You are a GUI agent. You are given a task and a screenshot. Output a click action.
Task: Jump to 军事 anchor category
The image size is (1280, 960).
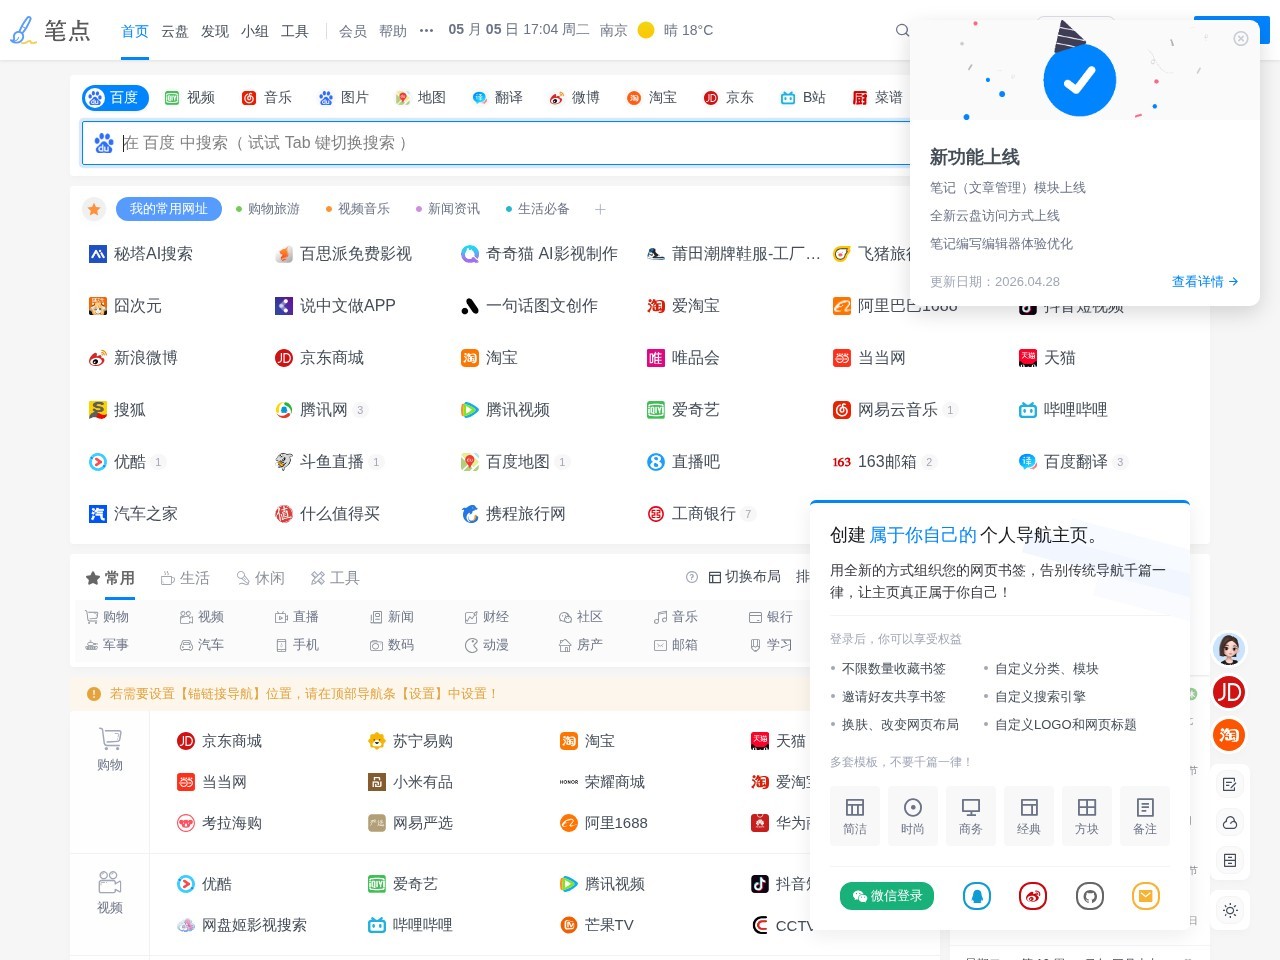[107, 645]
